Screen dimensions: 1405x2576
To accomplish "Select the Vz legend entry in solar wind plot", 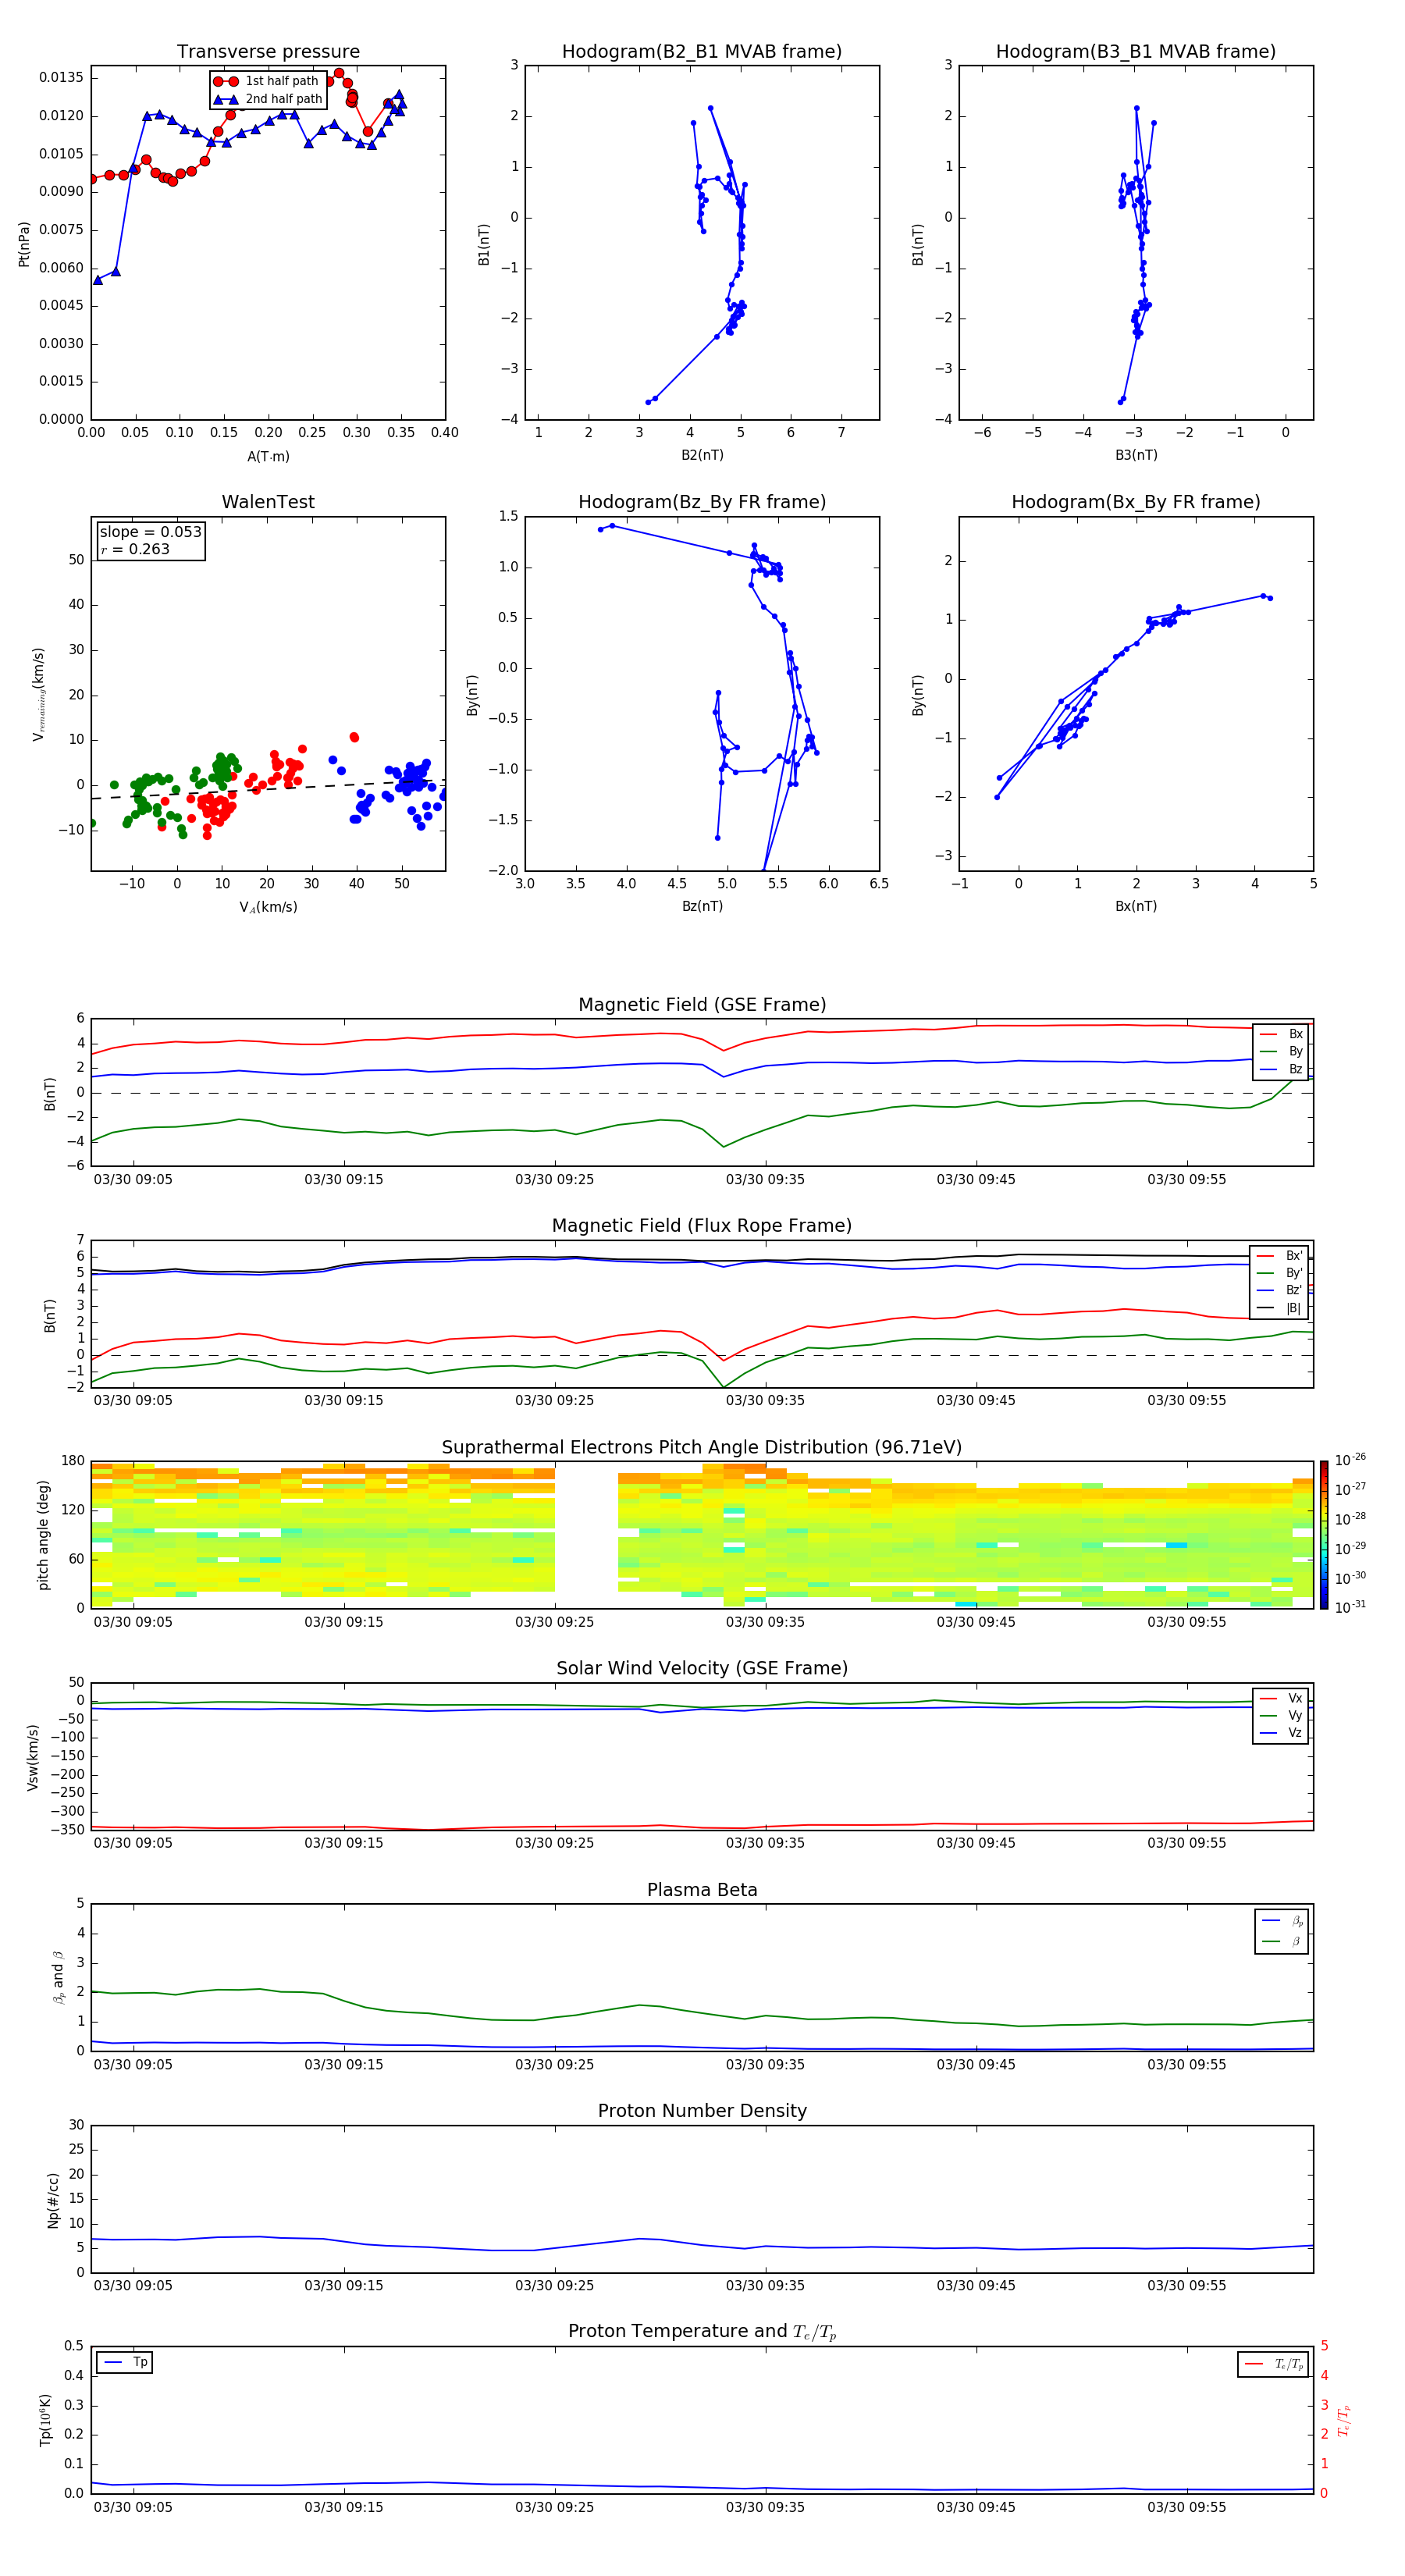I will [1281, 1733].
